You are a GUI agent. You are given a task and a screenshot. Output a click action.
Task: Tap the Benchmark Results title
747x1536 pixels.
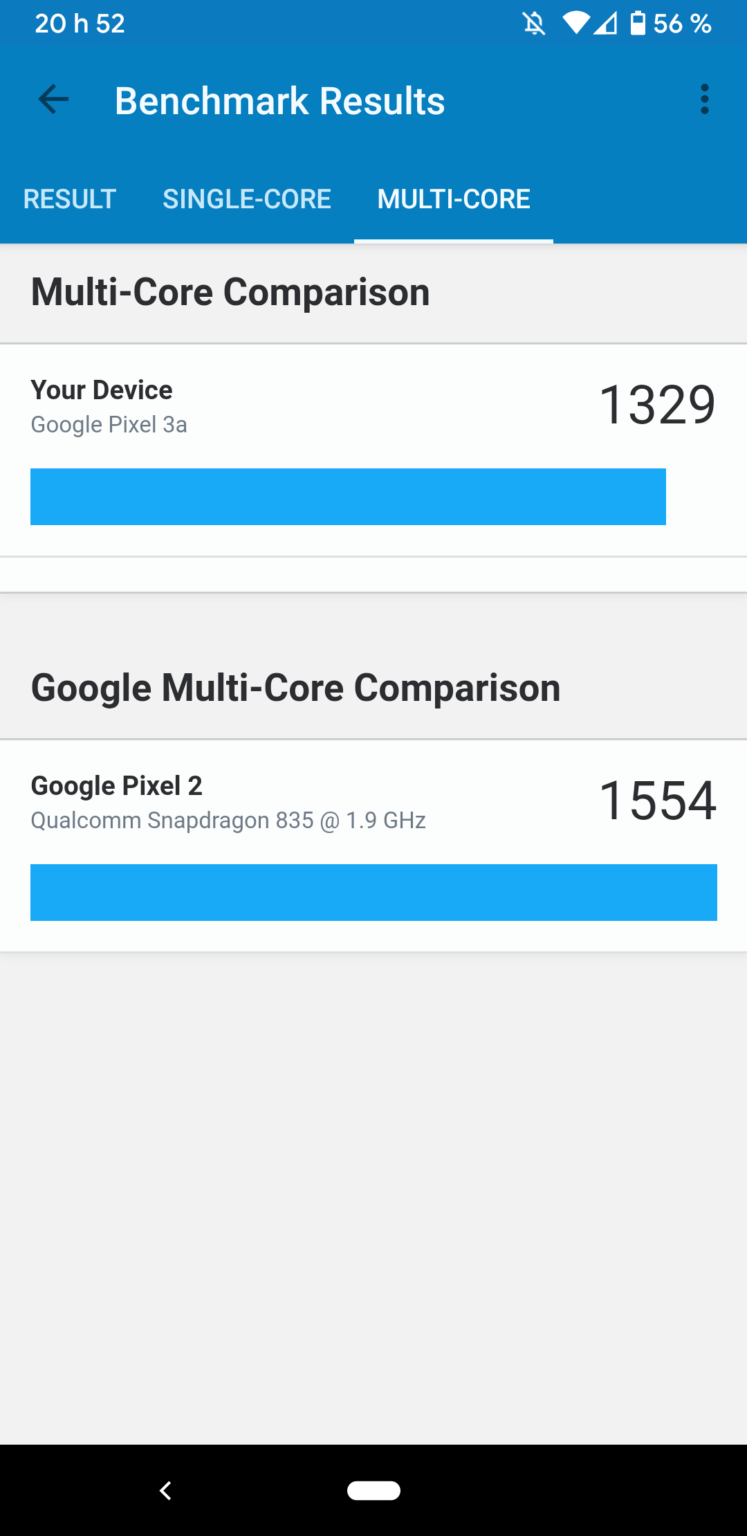coord(280,101)
